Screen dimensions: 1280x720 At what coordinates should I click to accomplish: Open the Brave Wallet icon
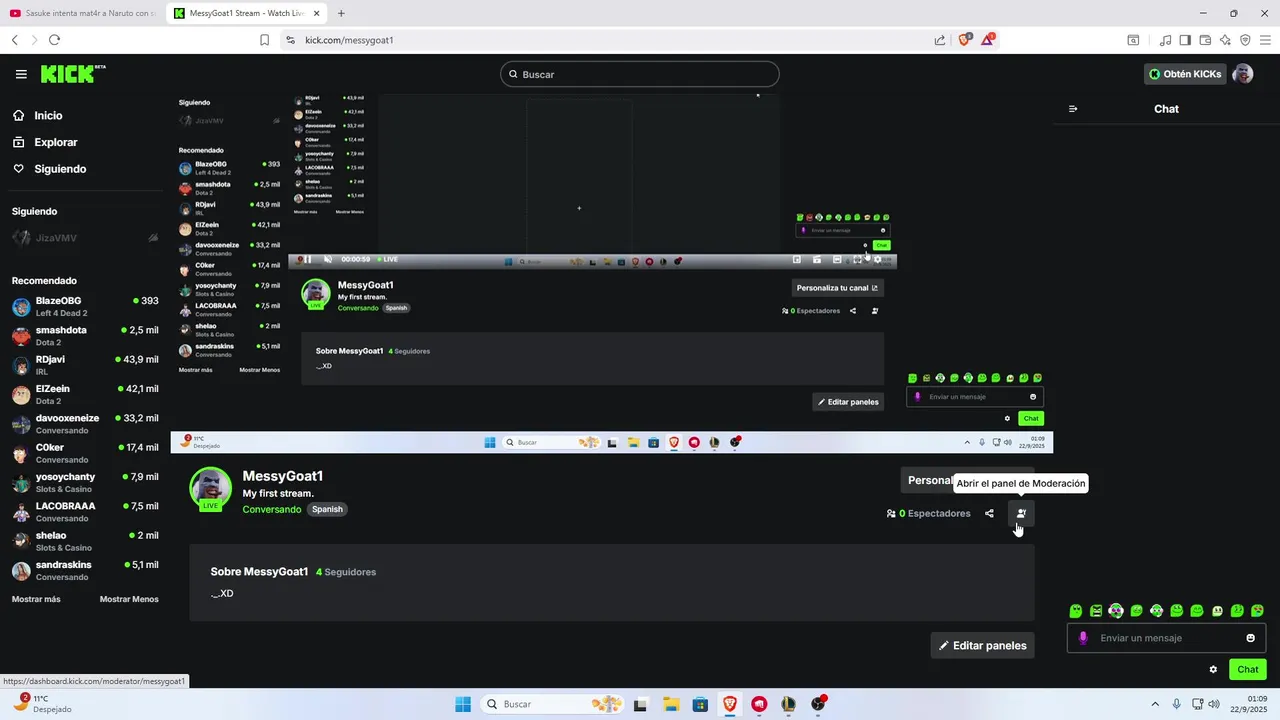pyautogui.click(x=1205, y=40)
